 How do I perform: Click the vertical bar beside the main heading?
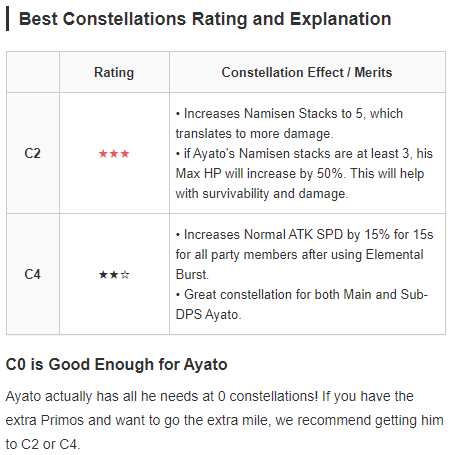(x=8, y=19)
